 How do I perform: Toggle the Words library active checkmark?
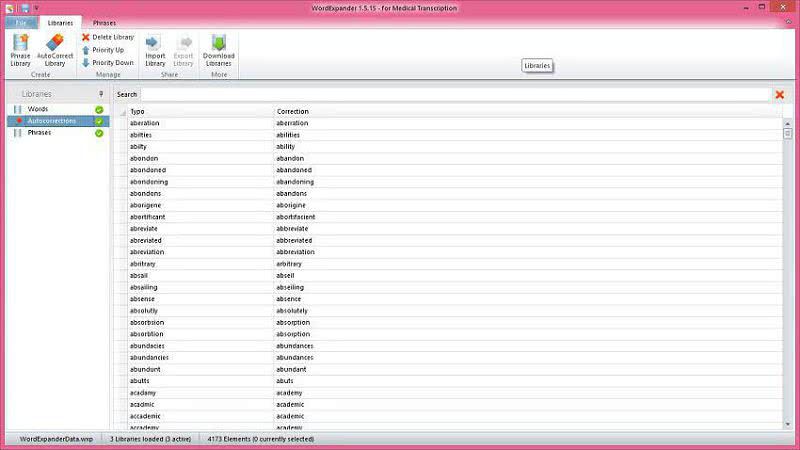click(x=99, y=109)
